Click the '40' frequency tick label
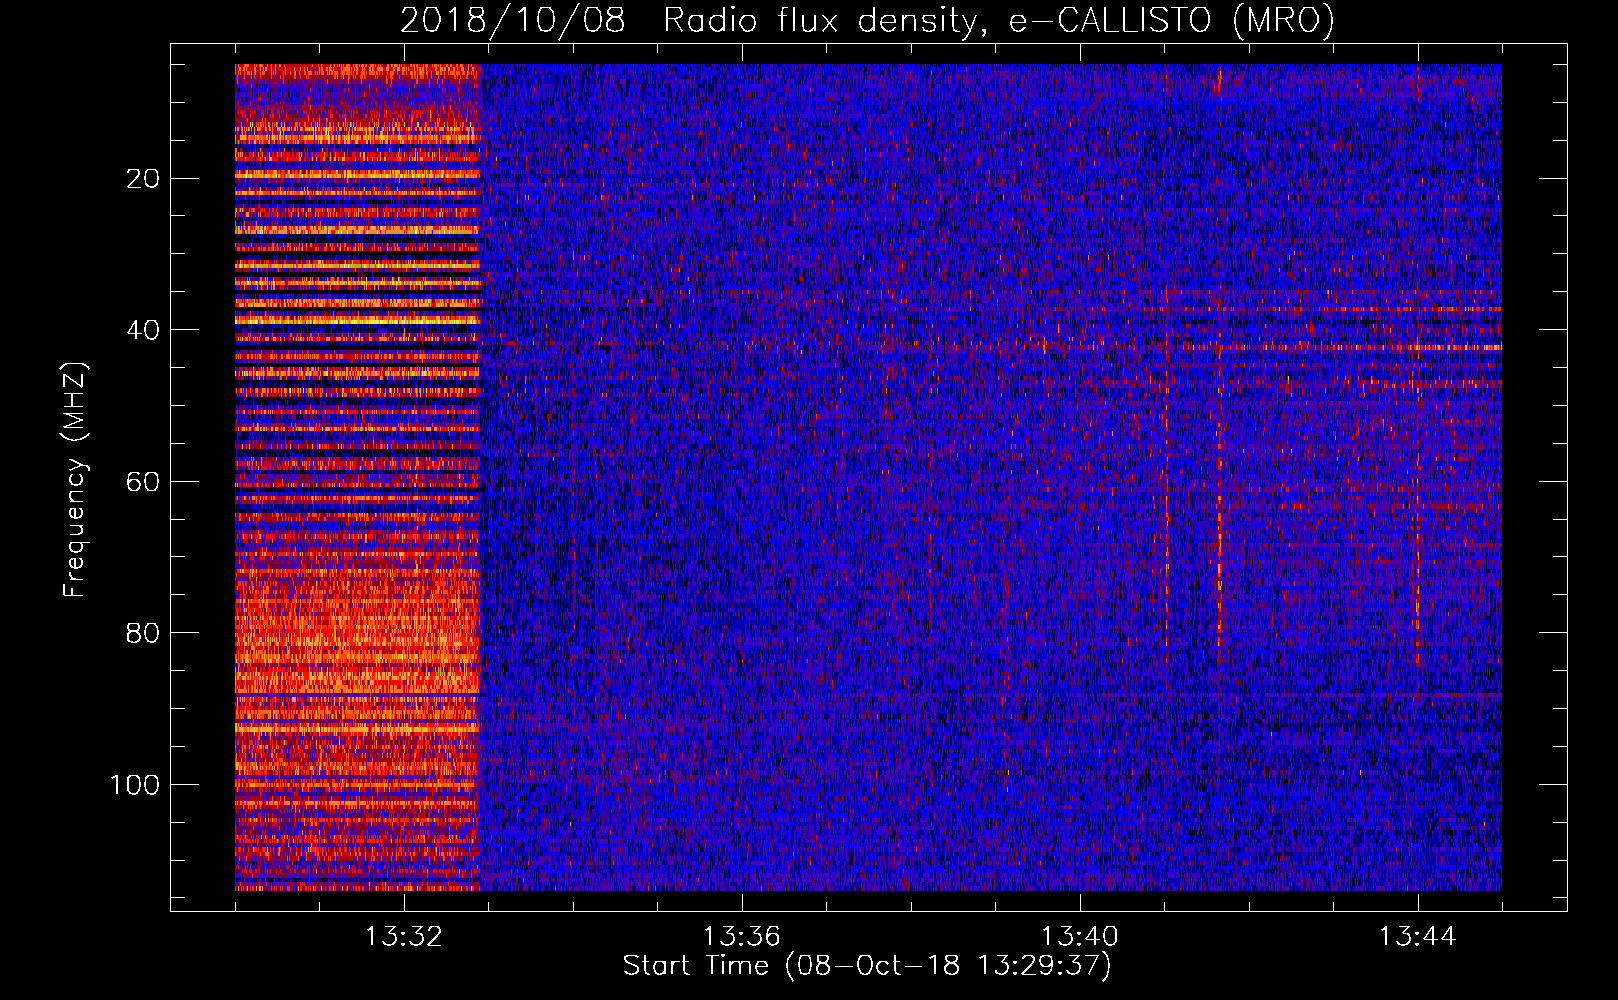1618x1000 pixels. tap(144, 330)
